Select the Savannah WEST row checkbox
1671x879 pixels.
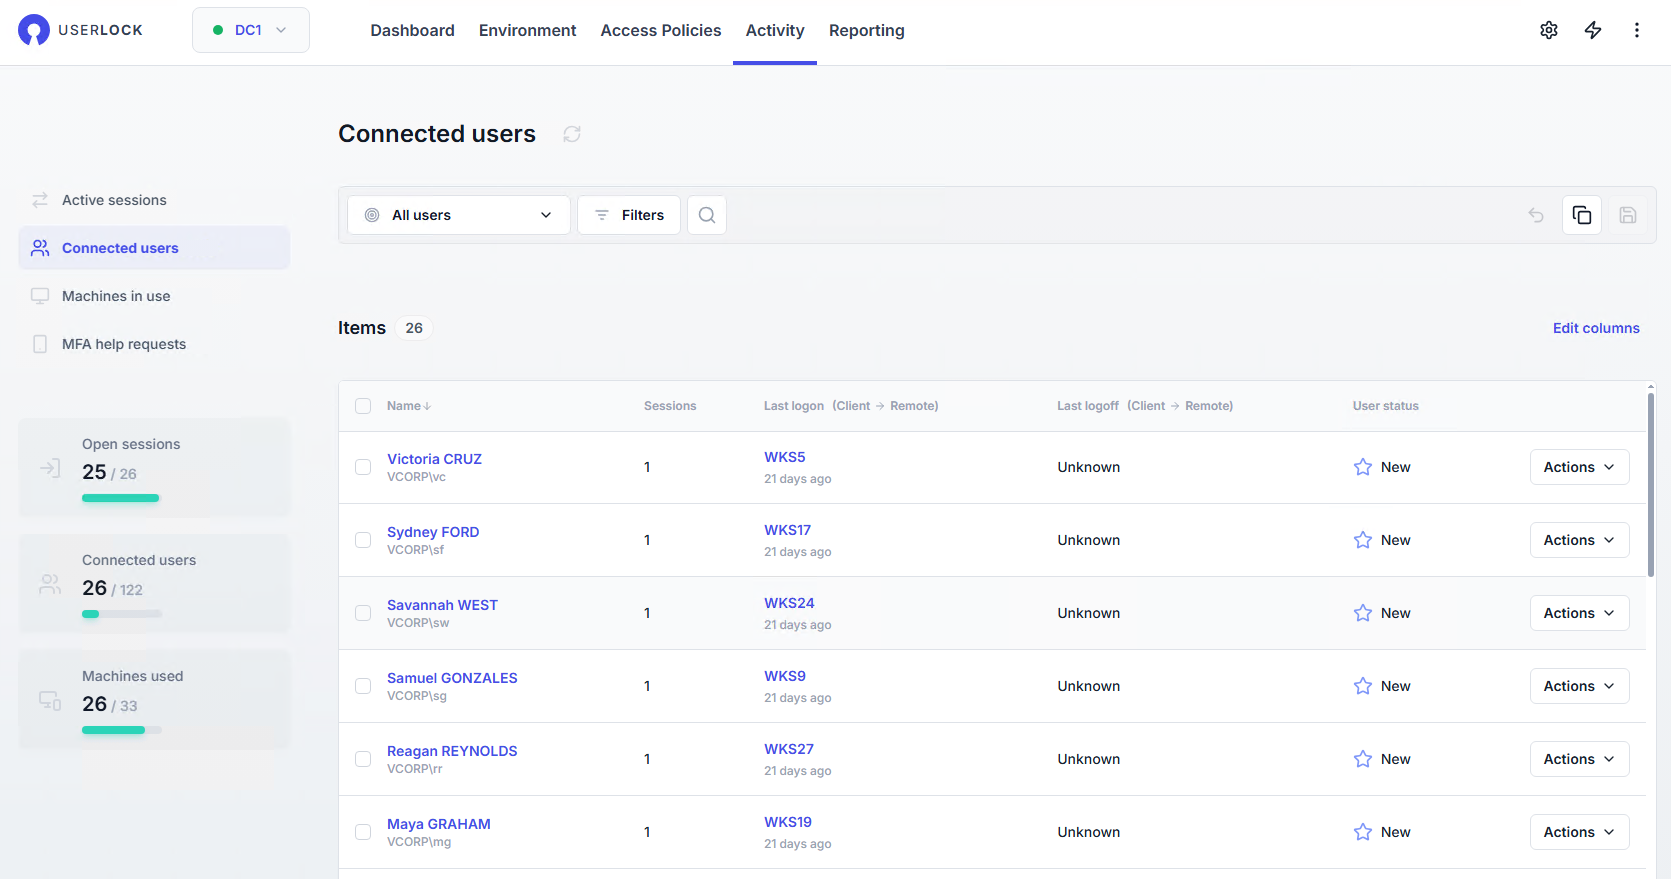tap(363, 613)
